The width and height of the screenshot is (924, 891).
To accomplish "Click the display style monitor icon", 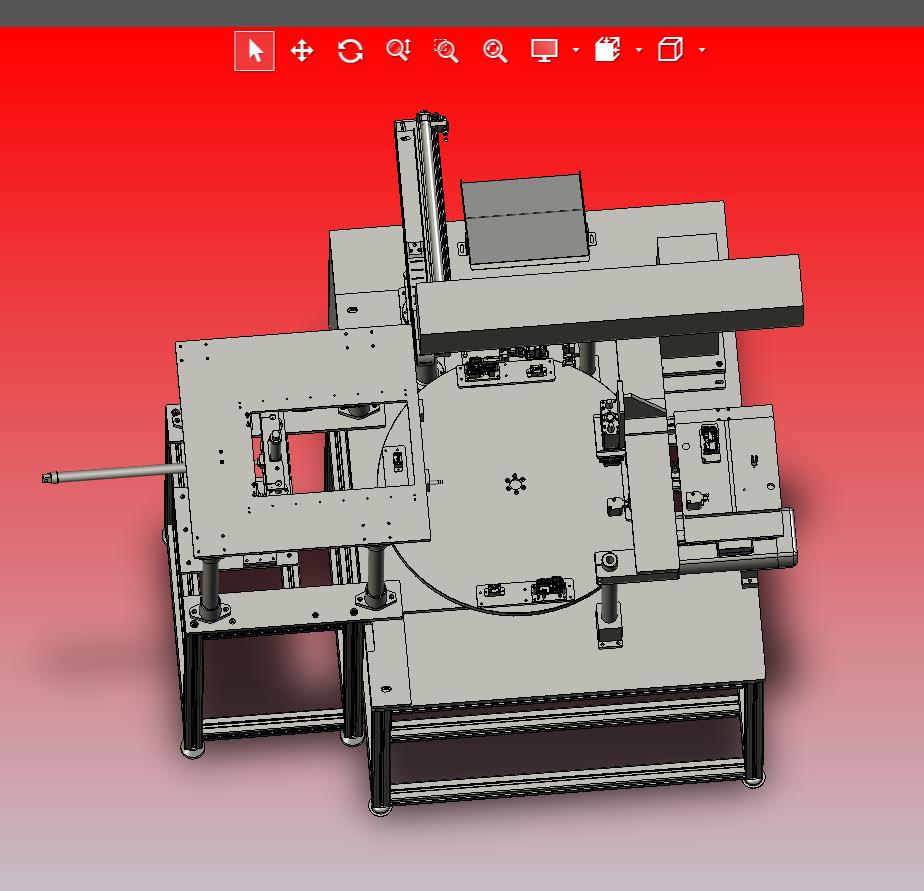I will coord(544,50).
